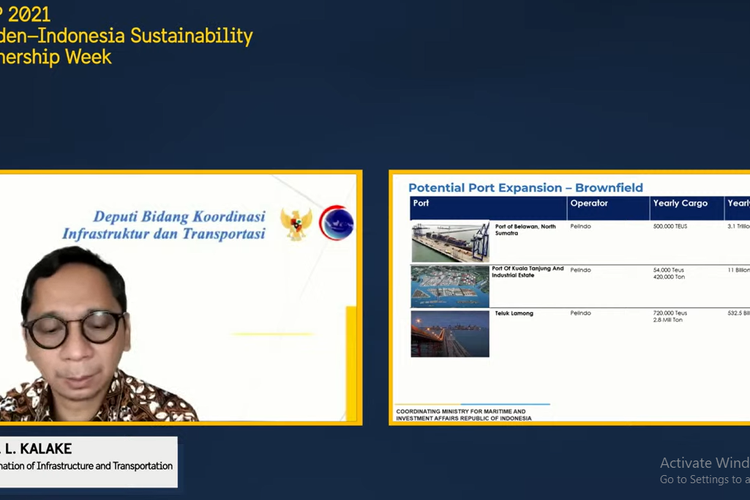The image size is (750, 500).
Task: Select the Port of Belawan photo thumbnail
Action: coord(450,241)
